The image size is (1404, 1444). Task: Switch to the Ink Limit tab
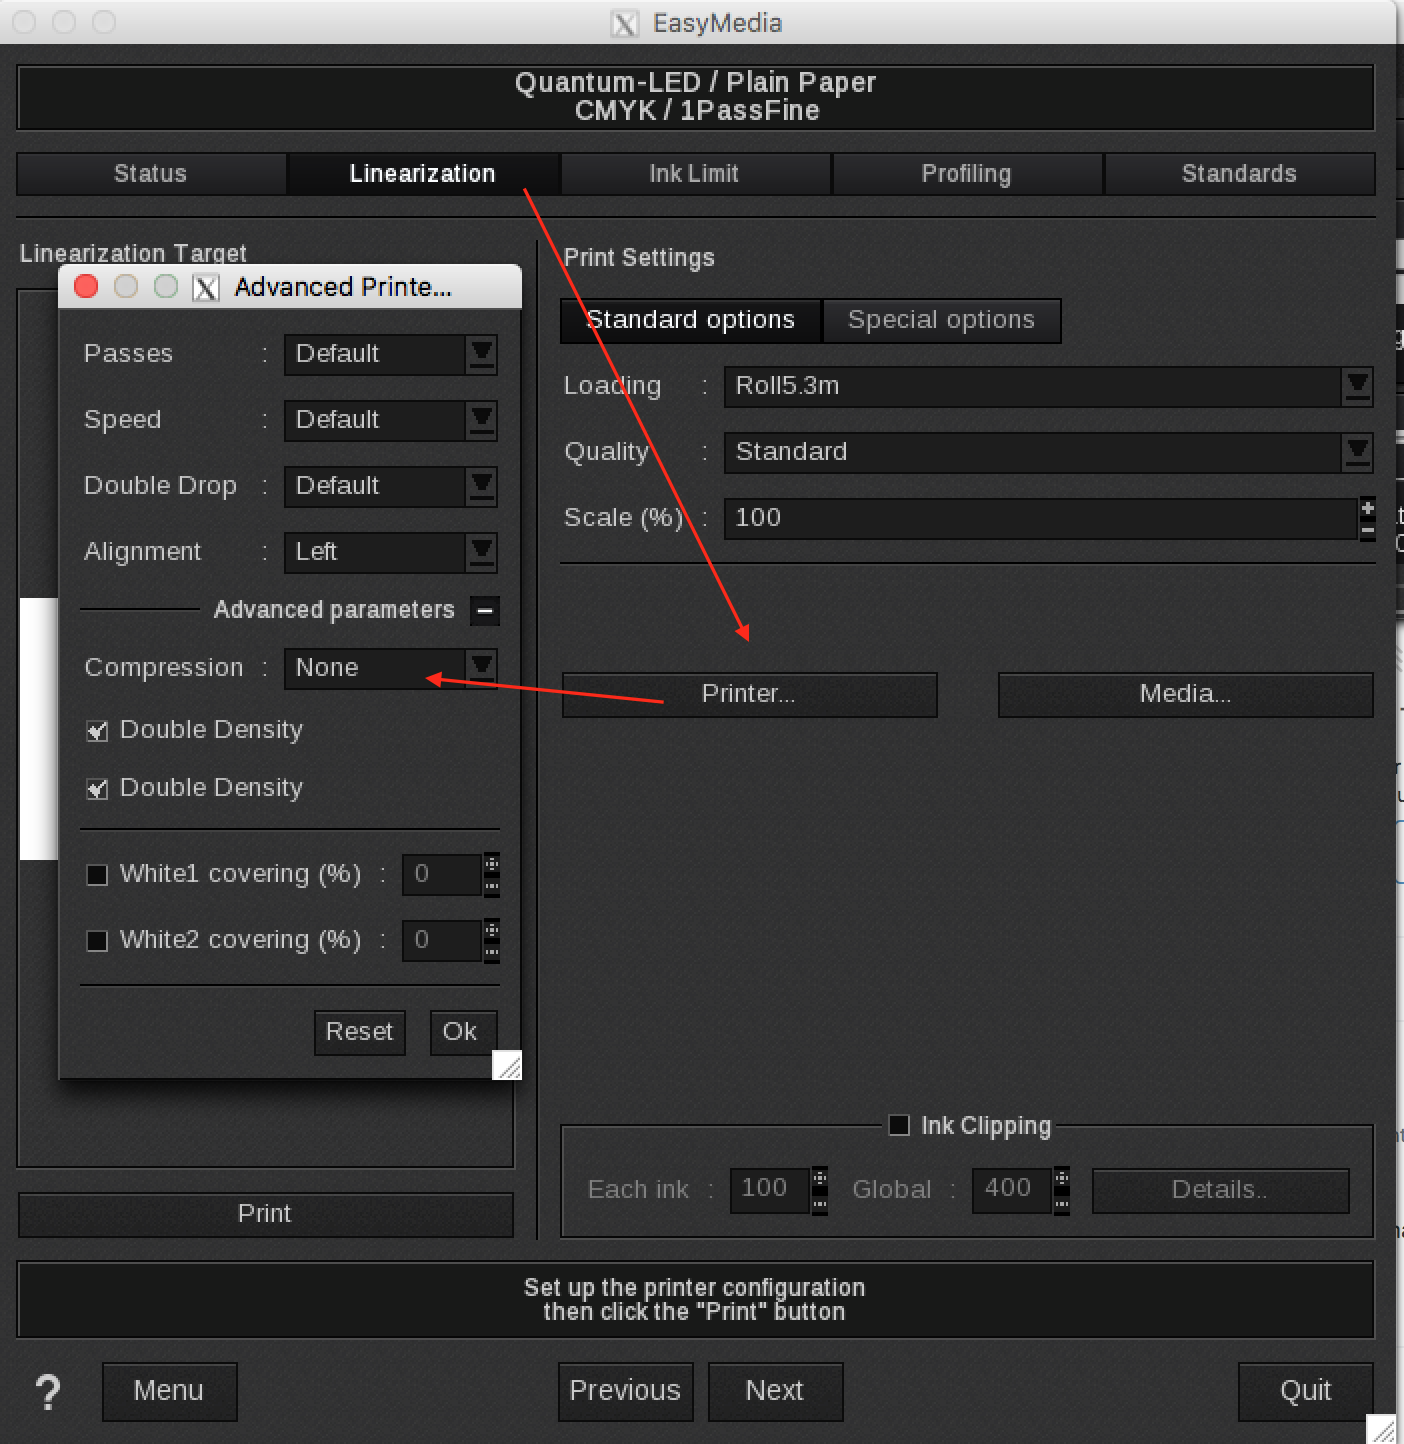click(x=694, y=173)
